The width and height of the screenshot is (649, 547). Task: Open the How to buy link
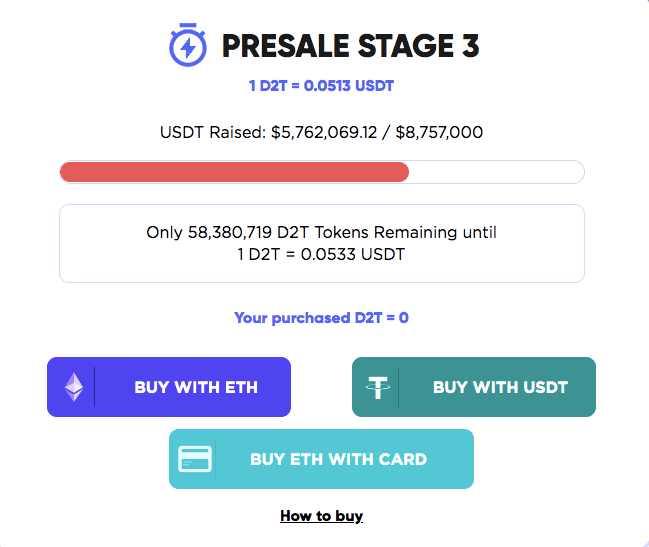point(321,516)
